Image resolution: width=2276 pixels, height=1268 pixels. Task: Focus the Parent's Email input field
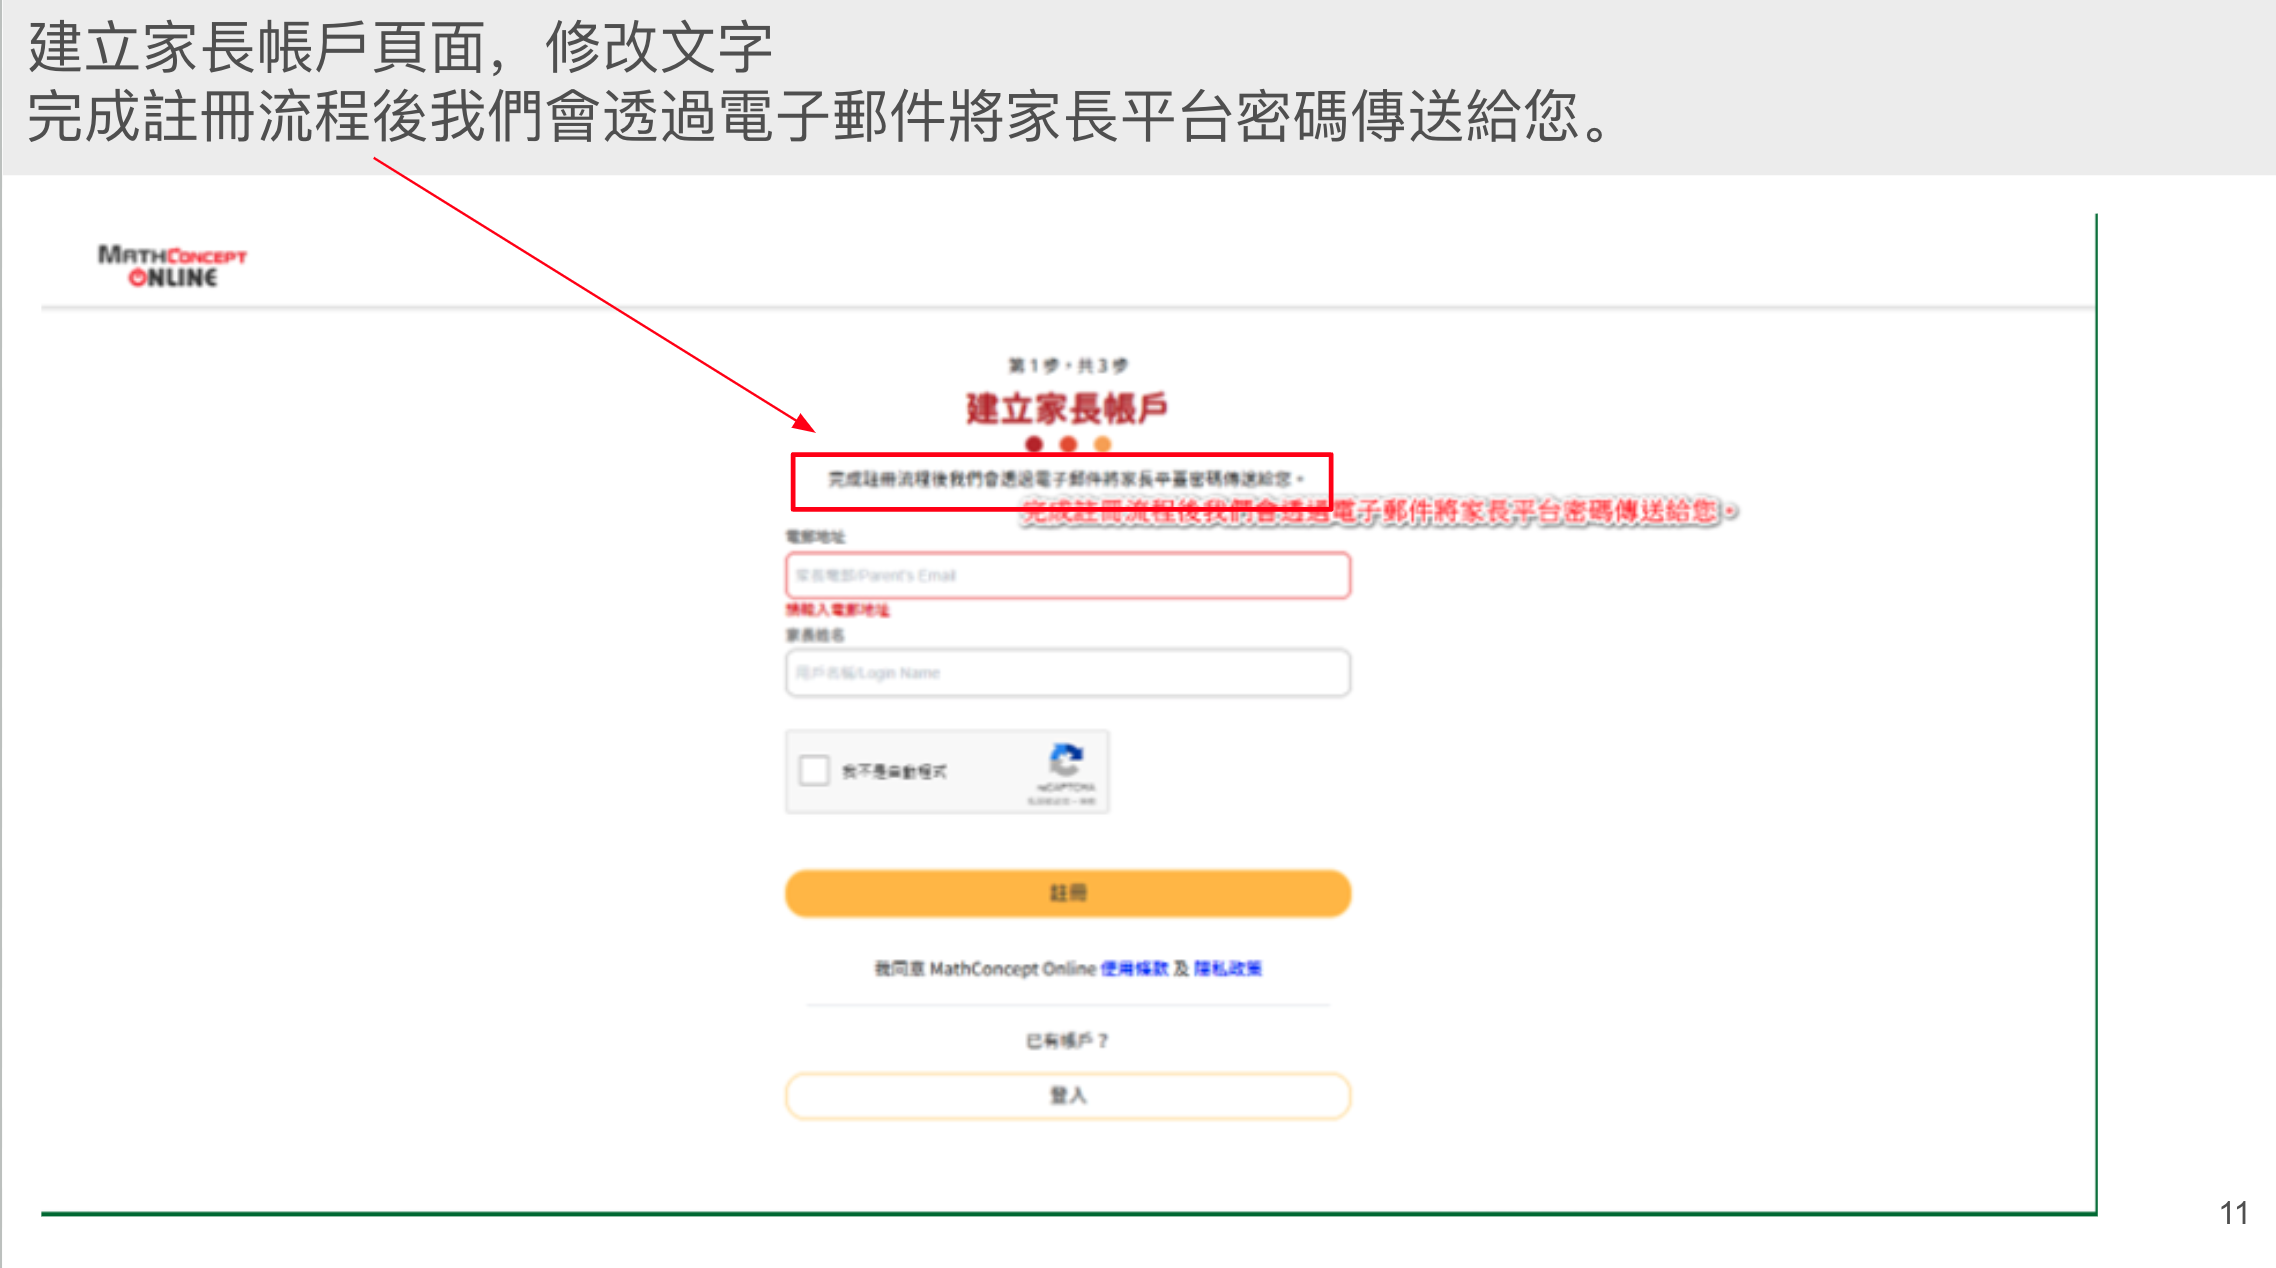pos(1068,576)
